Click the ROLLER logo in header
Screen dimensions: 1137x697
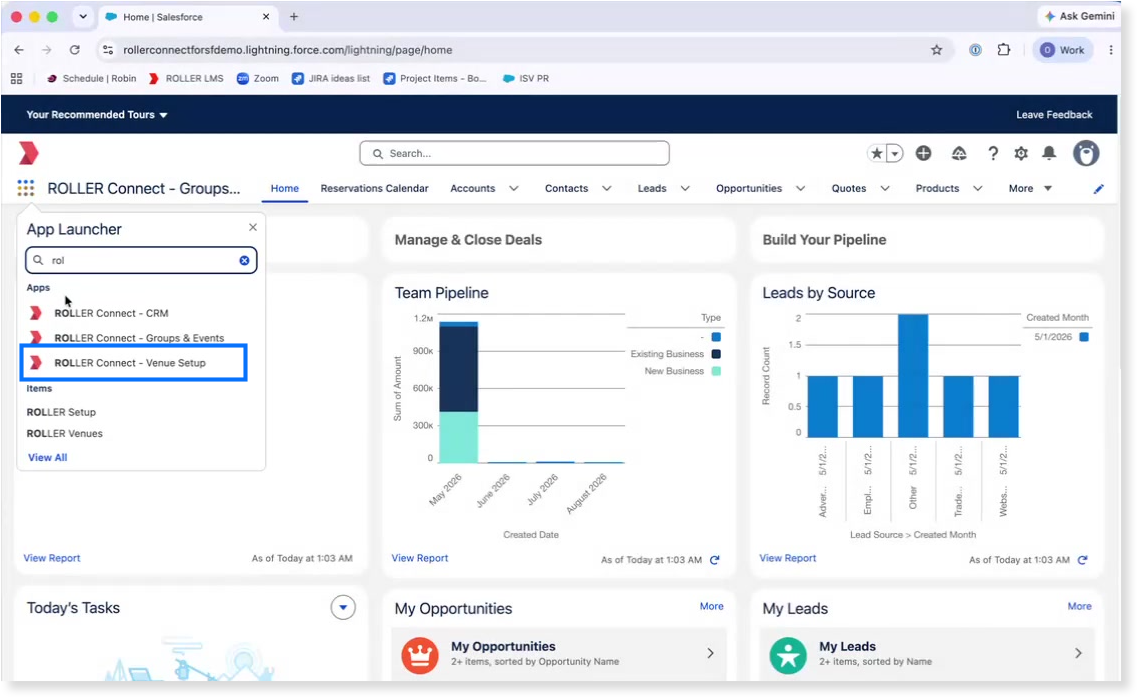(28, 153)
